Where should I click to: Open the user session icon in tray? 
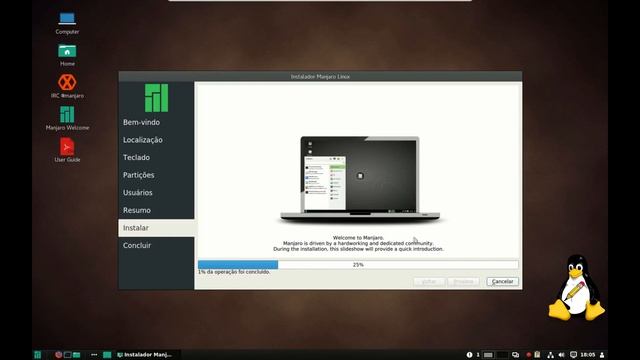tap(602, 355)
